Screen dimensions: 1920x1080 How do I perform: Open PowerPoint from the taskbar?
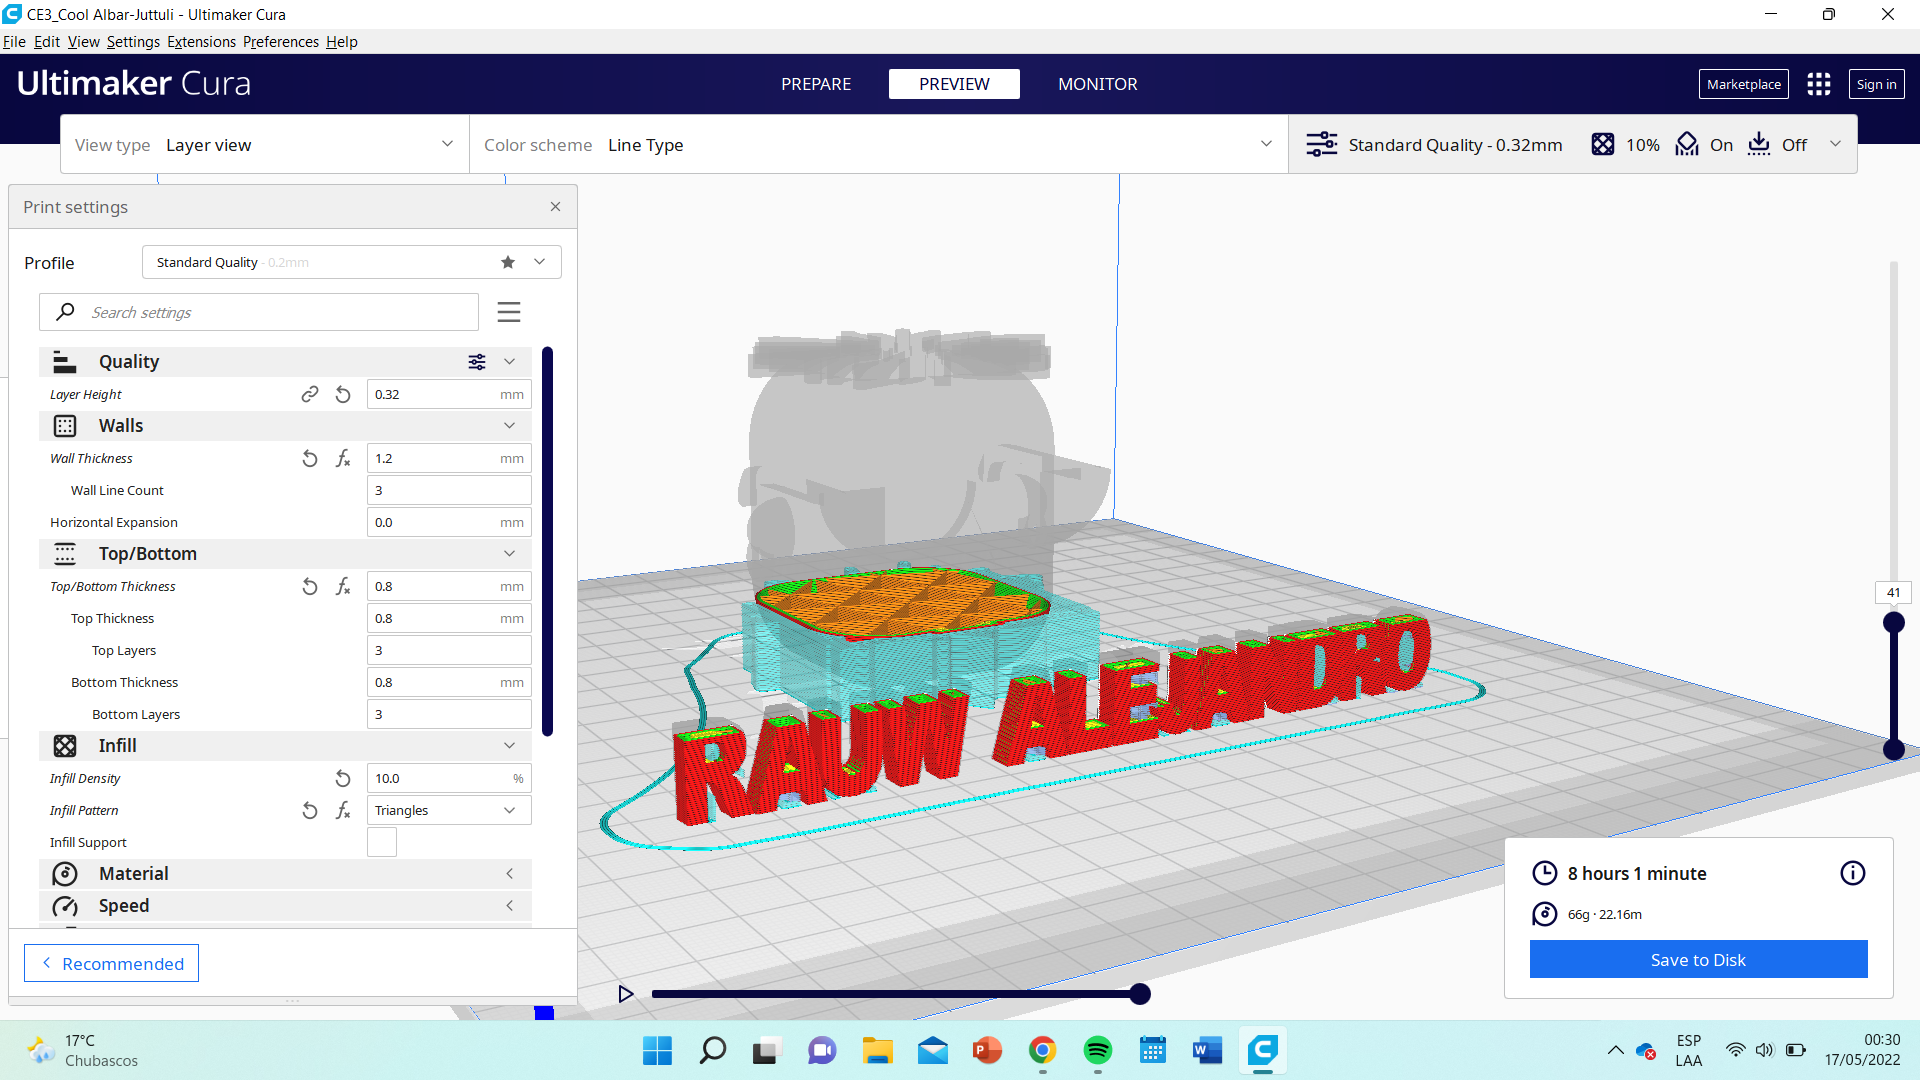[988, 1050]
